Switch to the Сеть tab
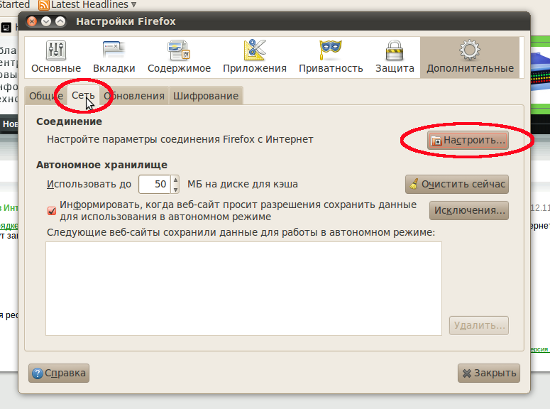 83,95
